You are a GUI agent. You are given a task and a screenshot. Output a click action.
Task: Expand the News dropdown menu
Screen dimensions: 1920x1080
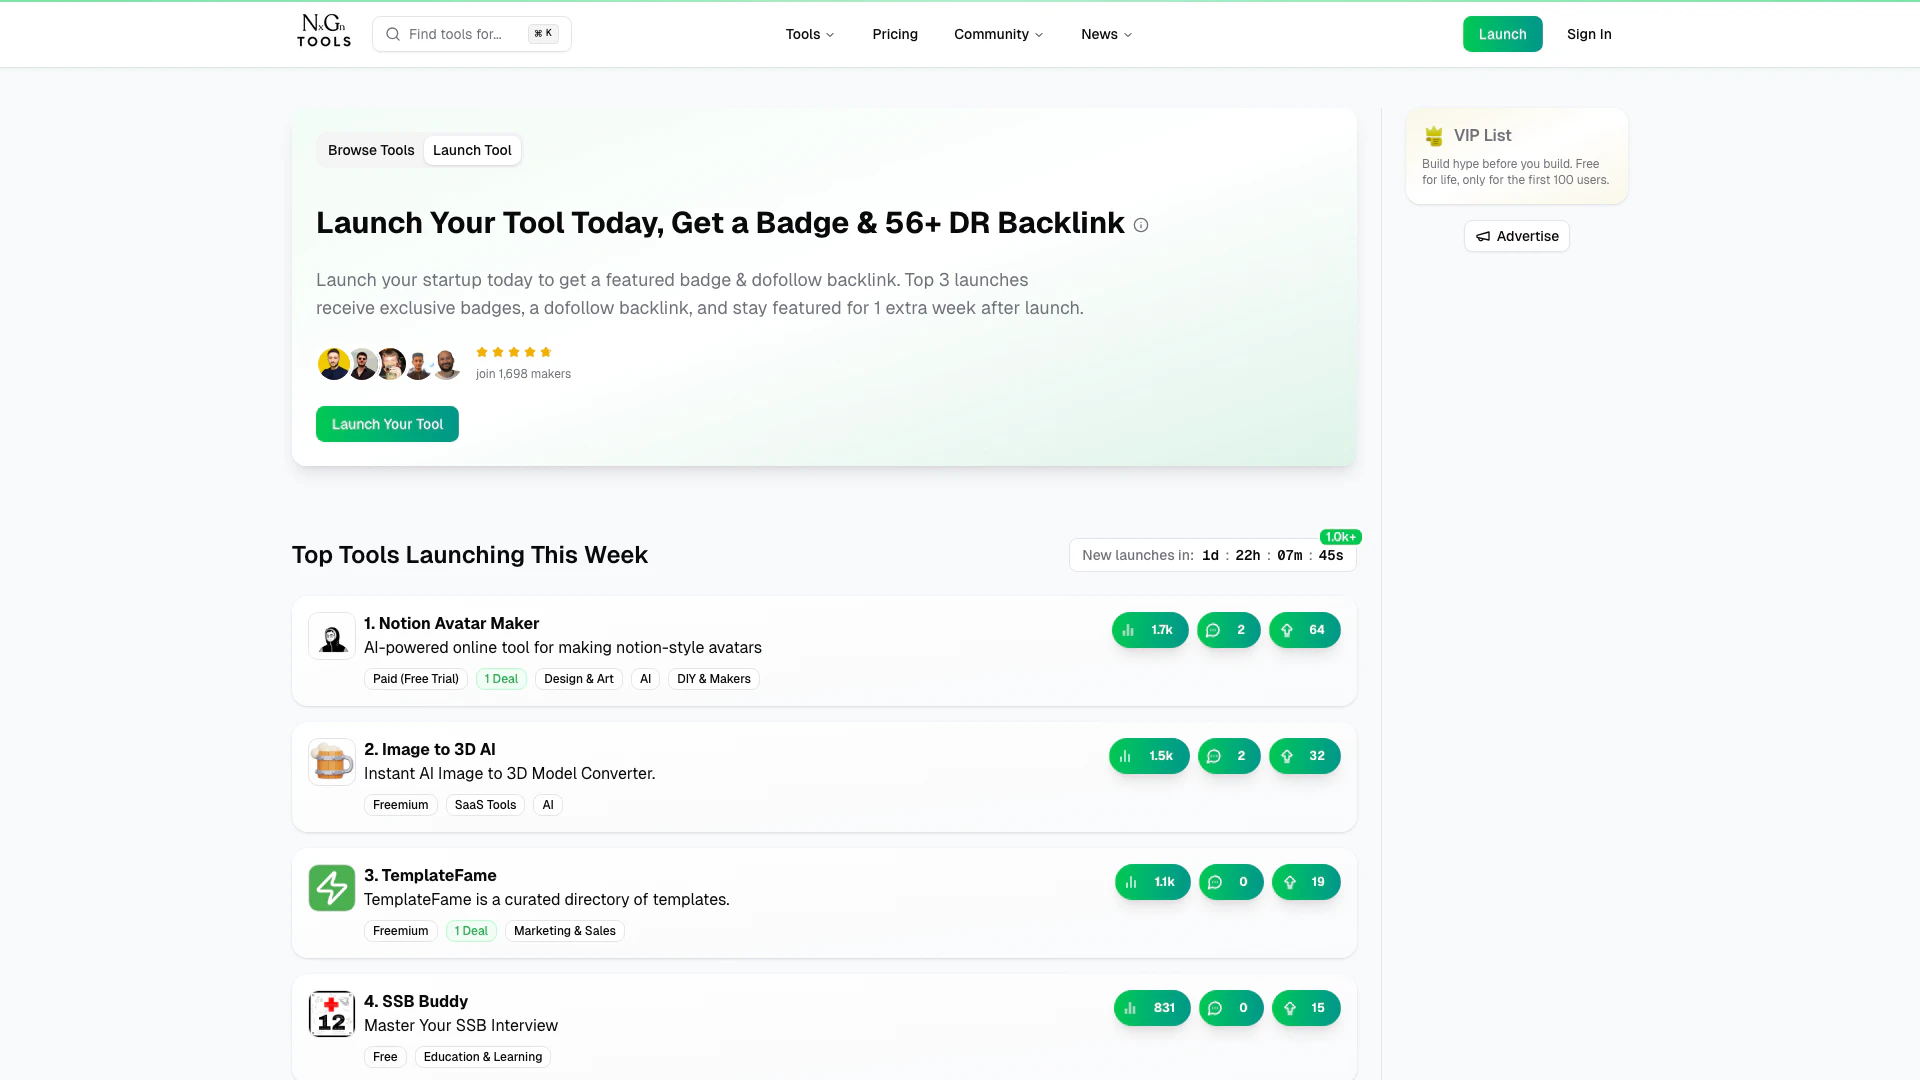1106,34
